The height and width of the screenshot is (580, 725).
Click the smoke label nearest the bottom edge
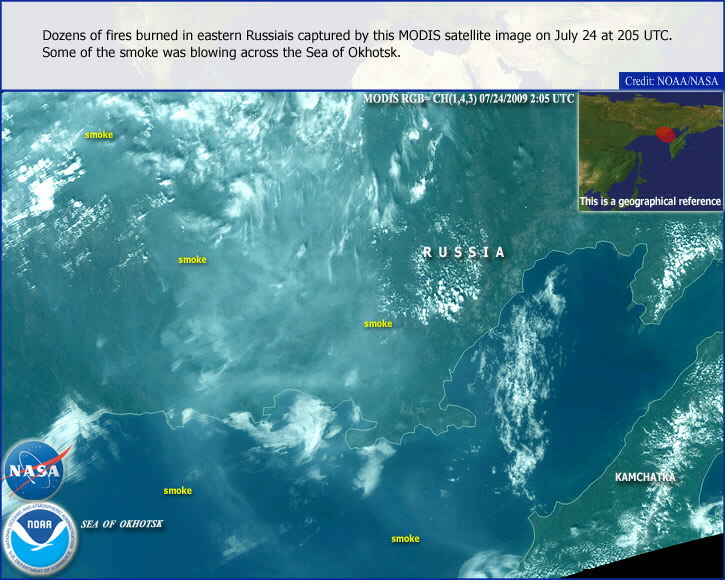[405, 539]
